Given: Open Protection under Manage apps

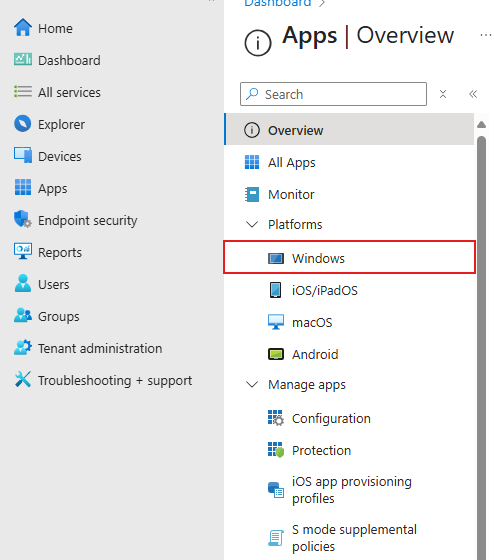Looking at the screenshot, I should click(x=349, y=450).
